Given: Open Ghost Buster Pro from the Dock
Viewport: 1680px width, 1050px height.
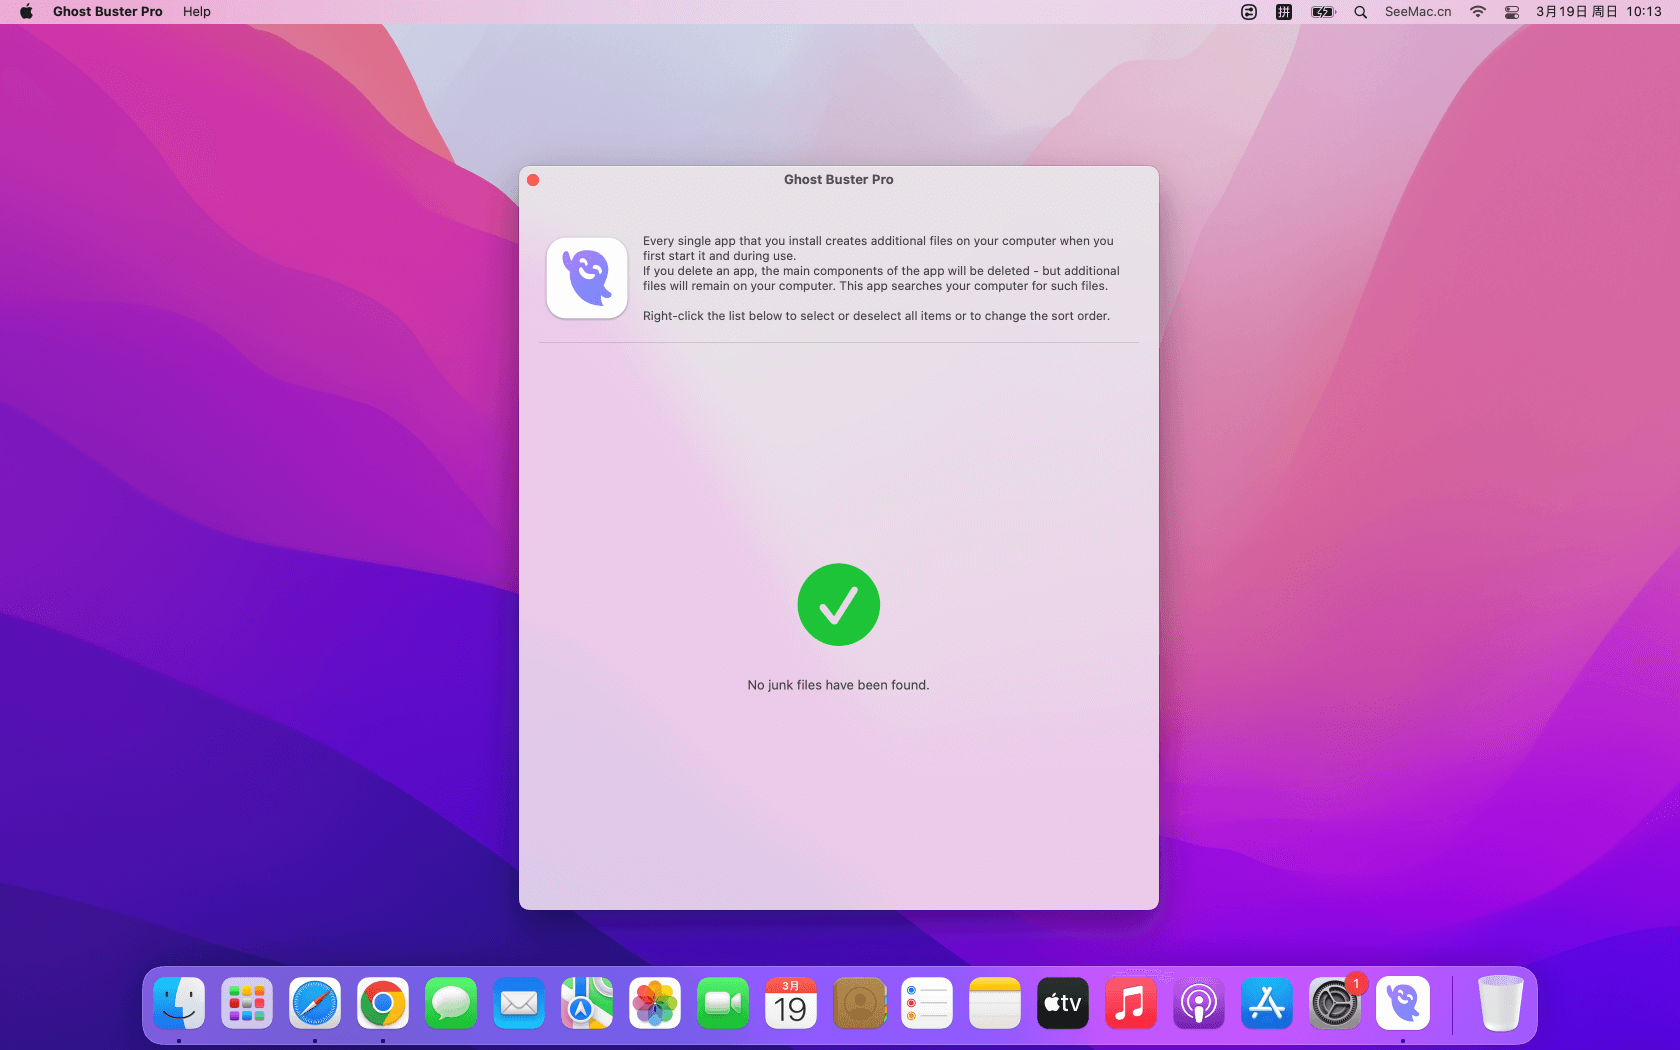Looking at the screenshot, I should (x=1402, y=1003).
